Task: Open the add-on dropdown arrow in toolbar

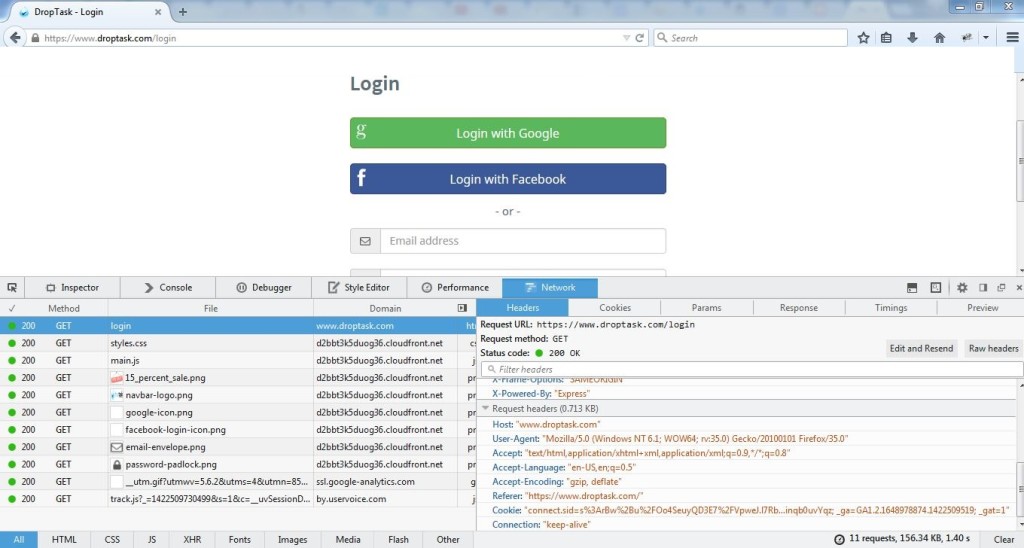Action: click(986, 38)
